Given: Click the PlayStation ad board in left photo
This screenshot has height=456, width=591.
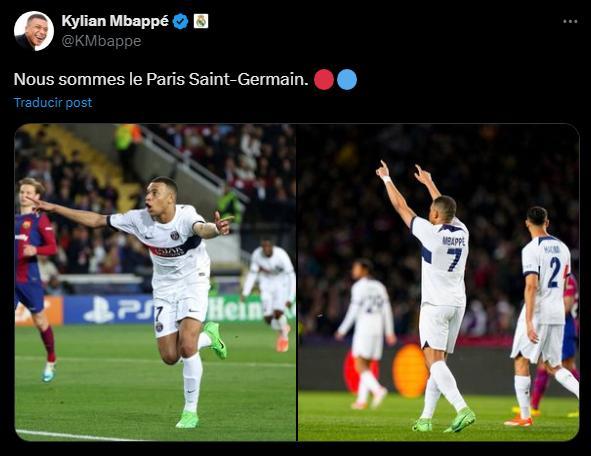Looking at the screenshot, I should (x=109, y=310).
